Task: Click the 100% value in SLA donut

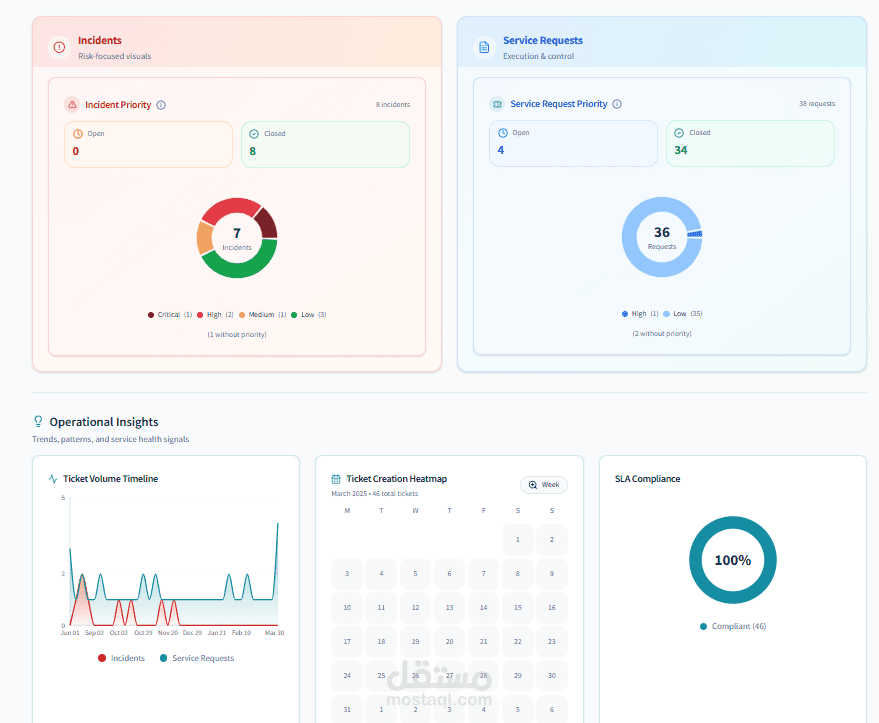Action: click(x=733, y=560)
